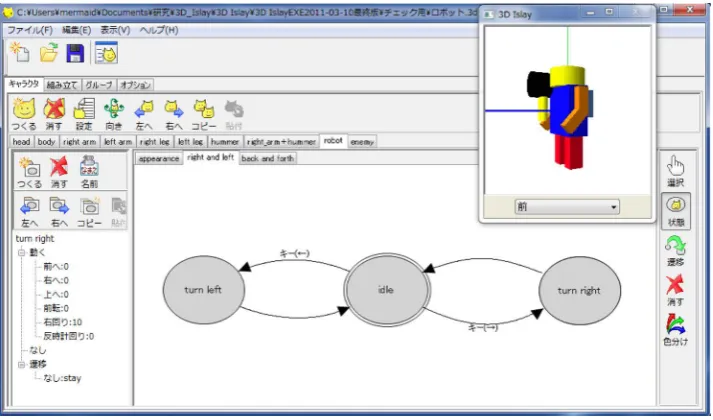Select the right leg character tab
This screenshot has width=713, height=420.
point(155,142)
